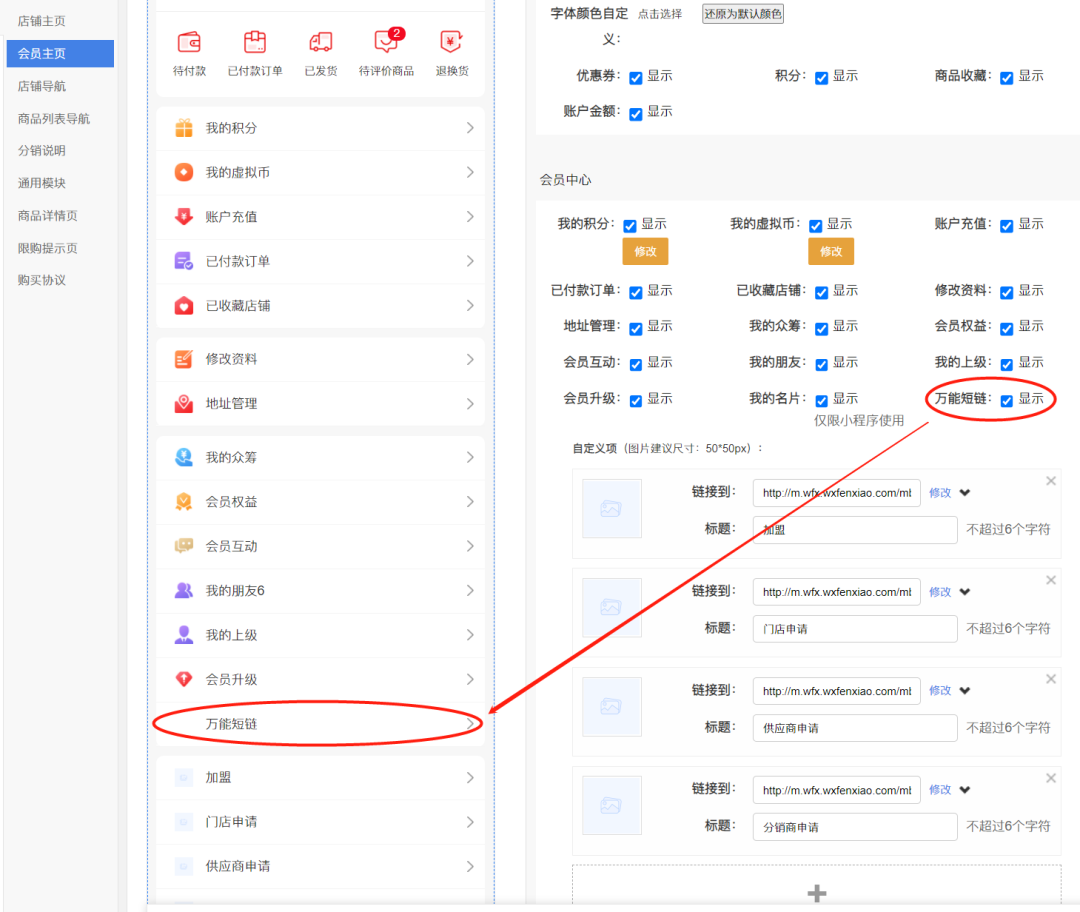
Task: Click 还原为默认颜色 button
Action: (742, 14)
